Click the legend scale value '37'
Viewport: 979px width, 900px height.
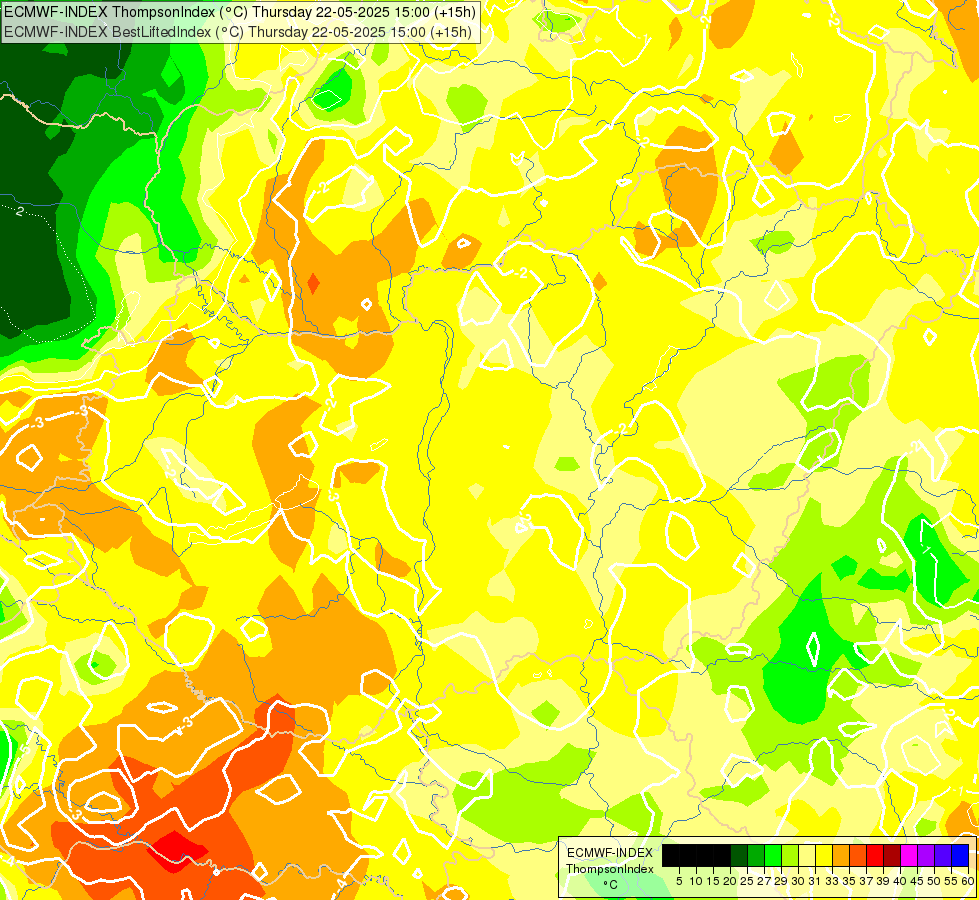pos(867,881)
